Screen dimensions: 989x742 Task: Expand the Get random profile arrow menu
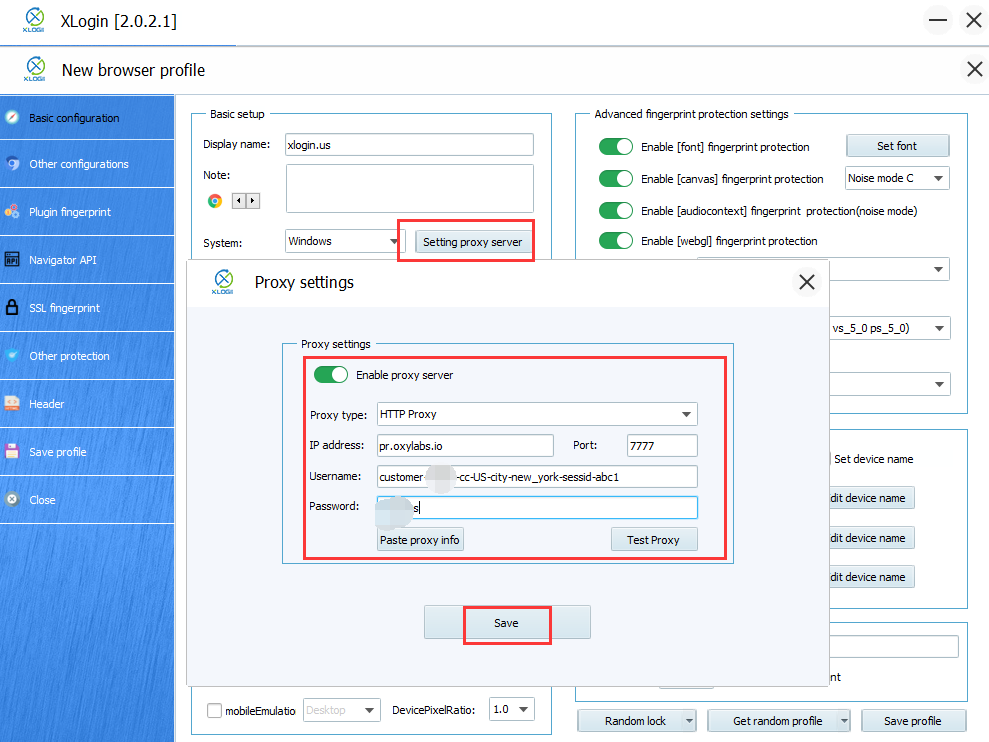point(844,721)
